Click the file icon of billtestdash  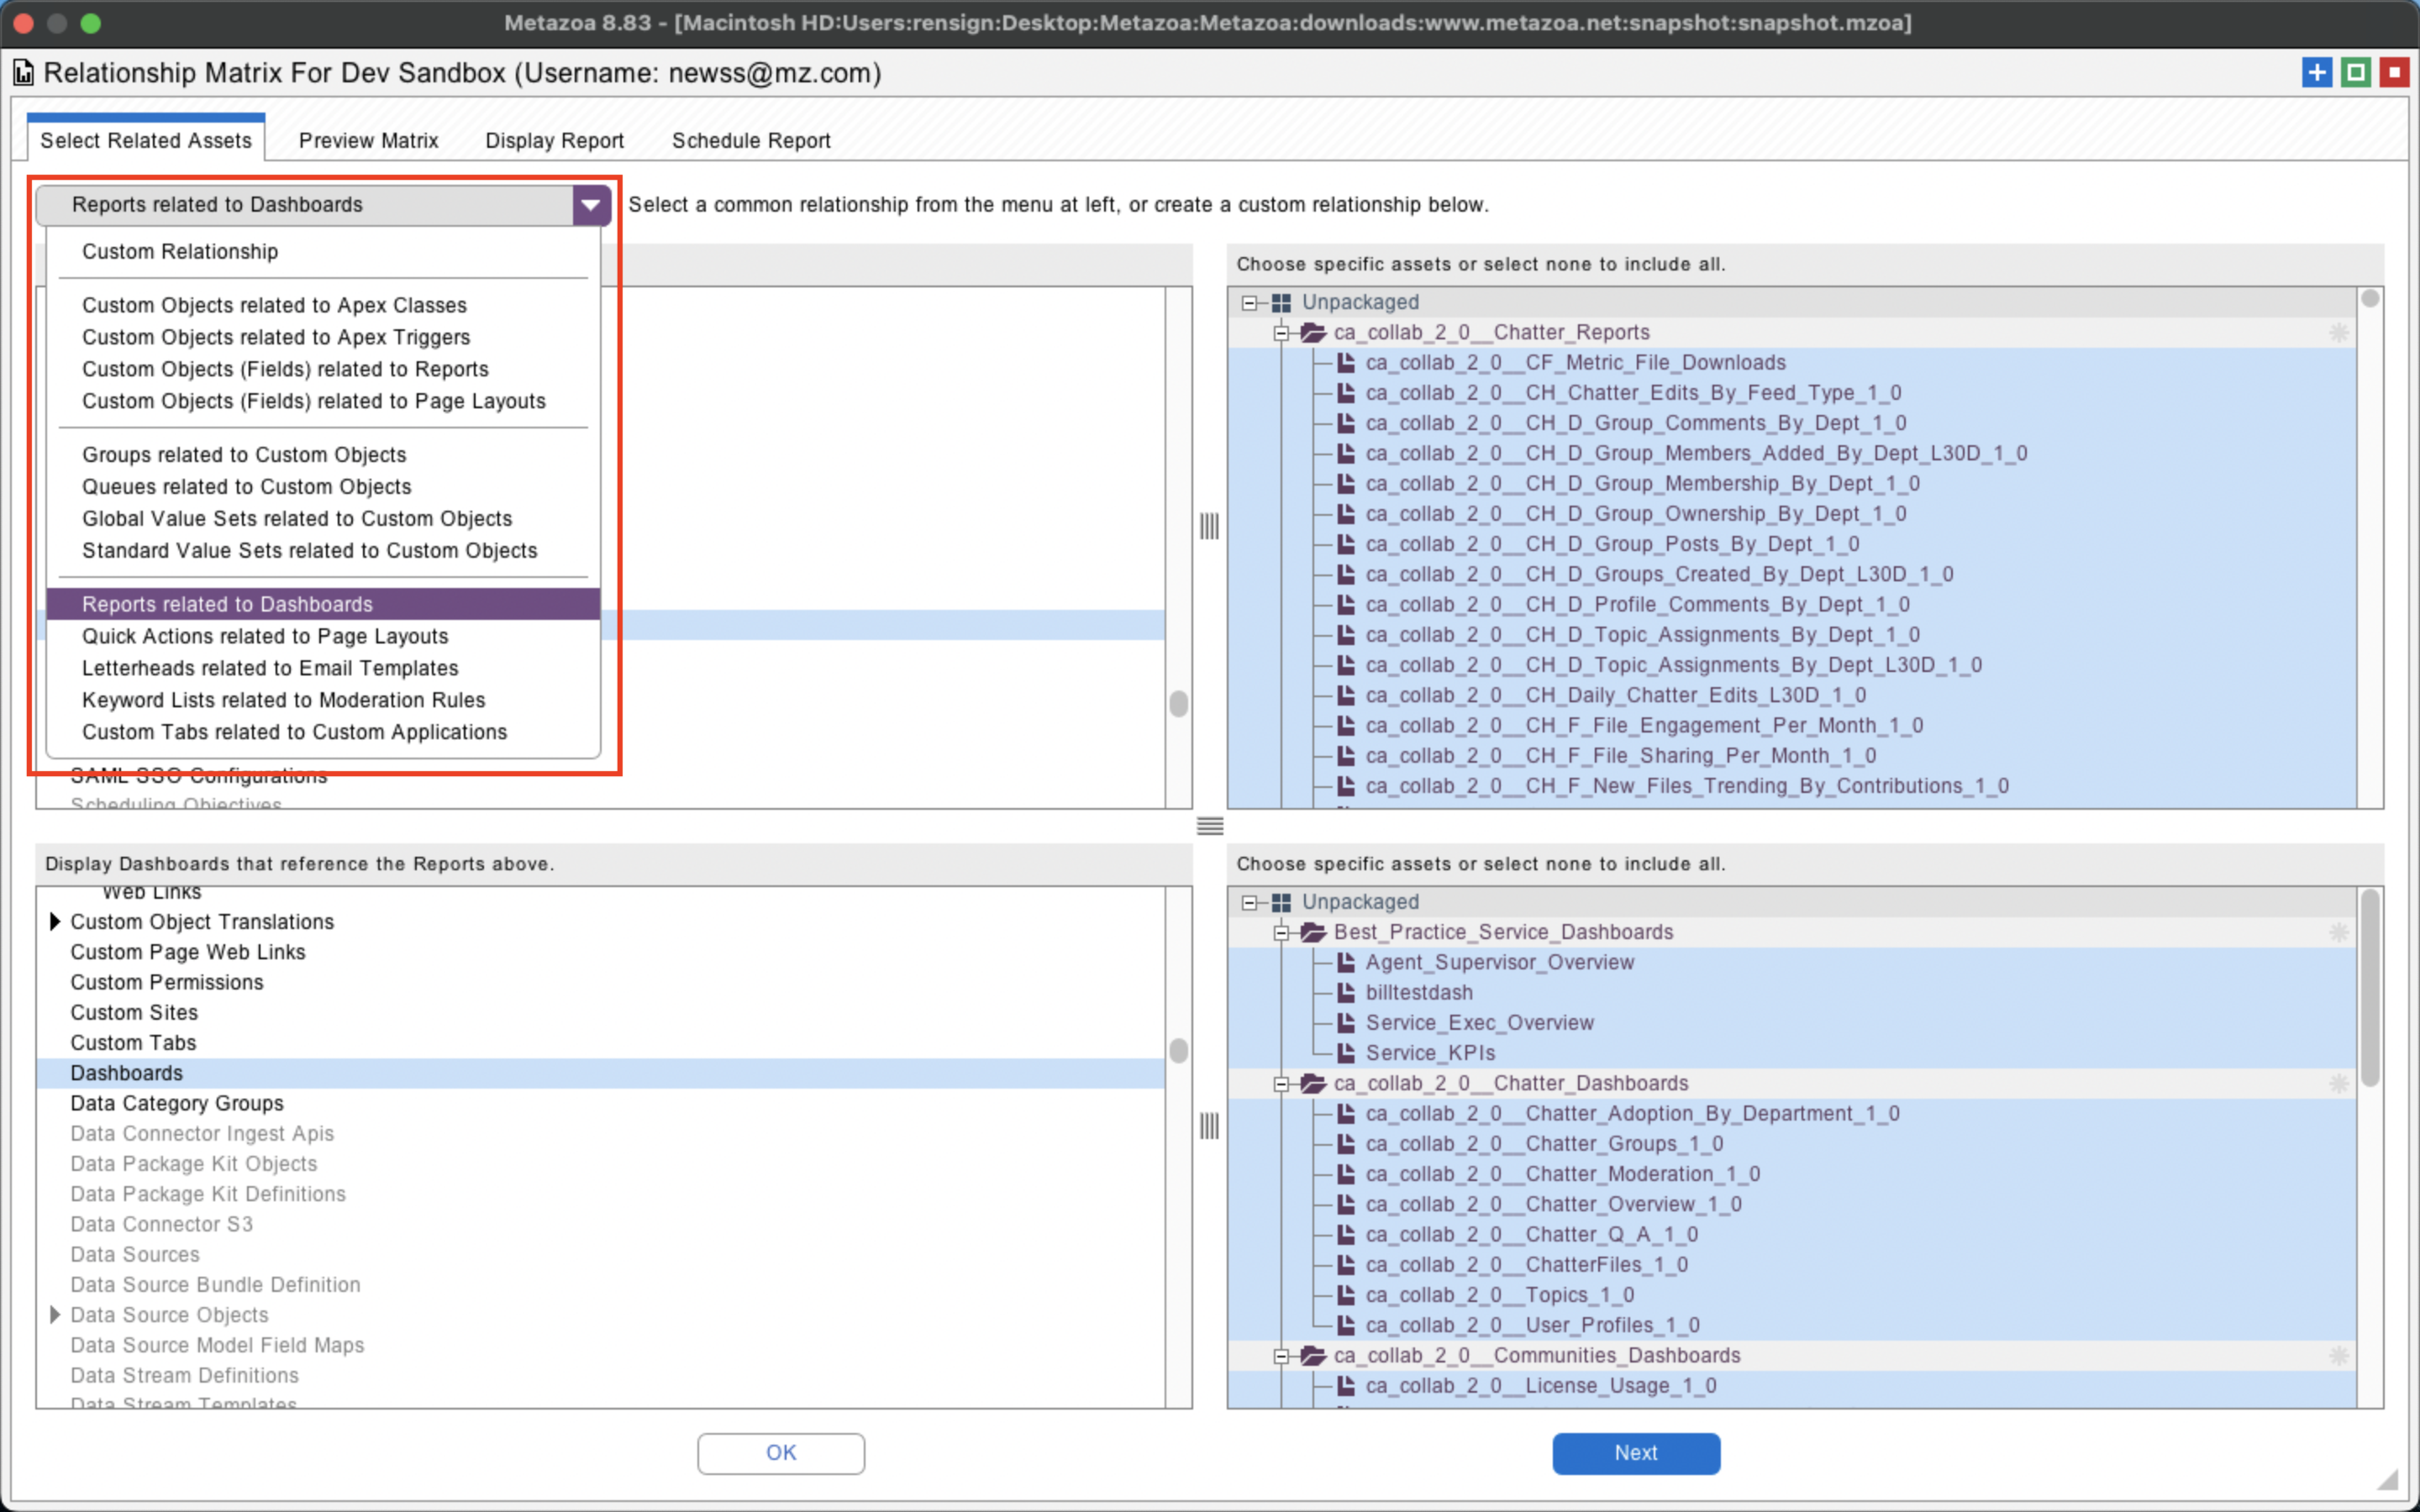click(1346, 993)
